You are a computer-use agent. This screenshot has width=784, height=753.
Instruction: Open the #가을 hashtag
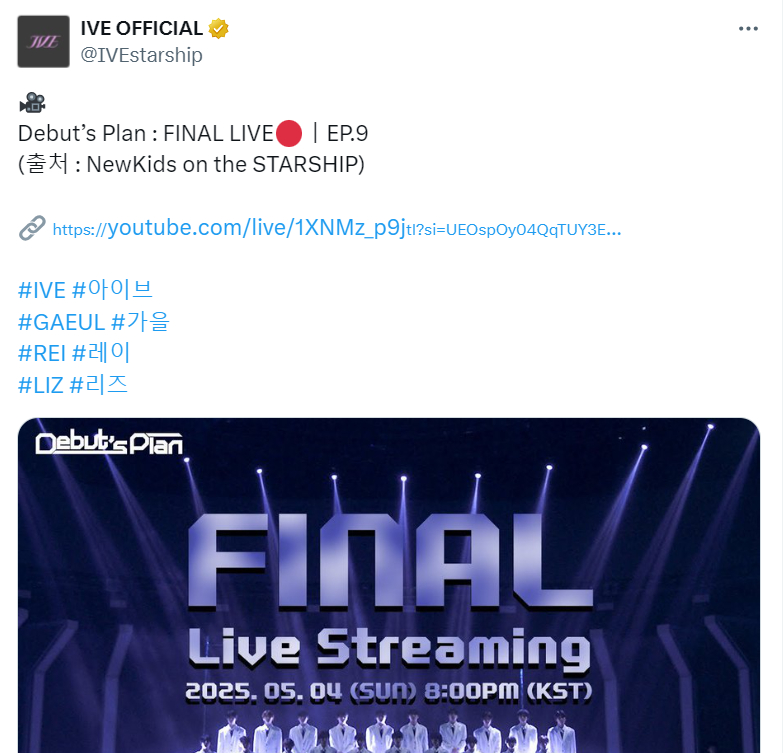click(140, 322)
